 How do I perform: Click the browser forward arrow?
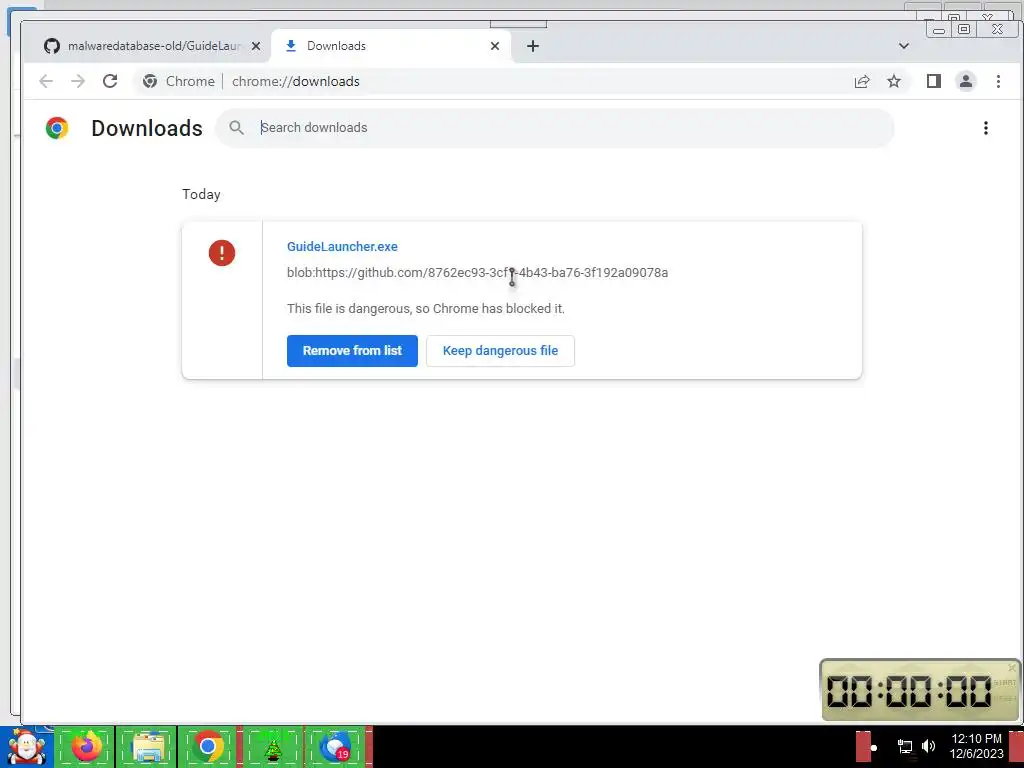coord(78,81)
